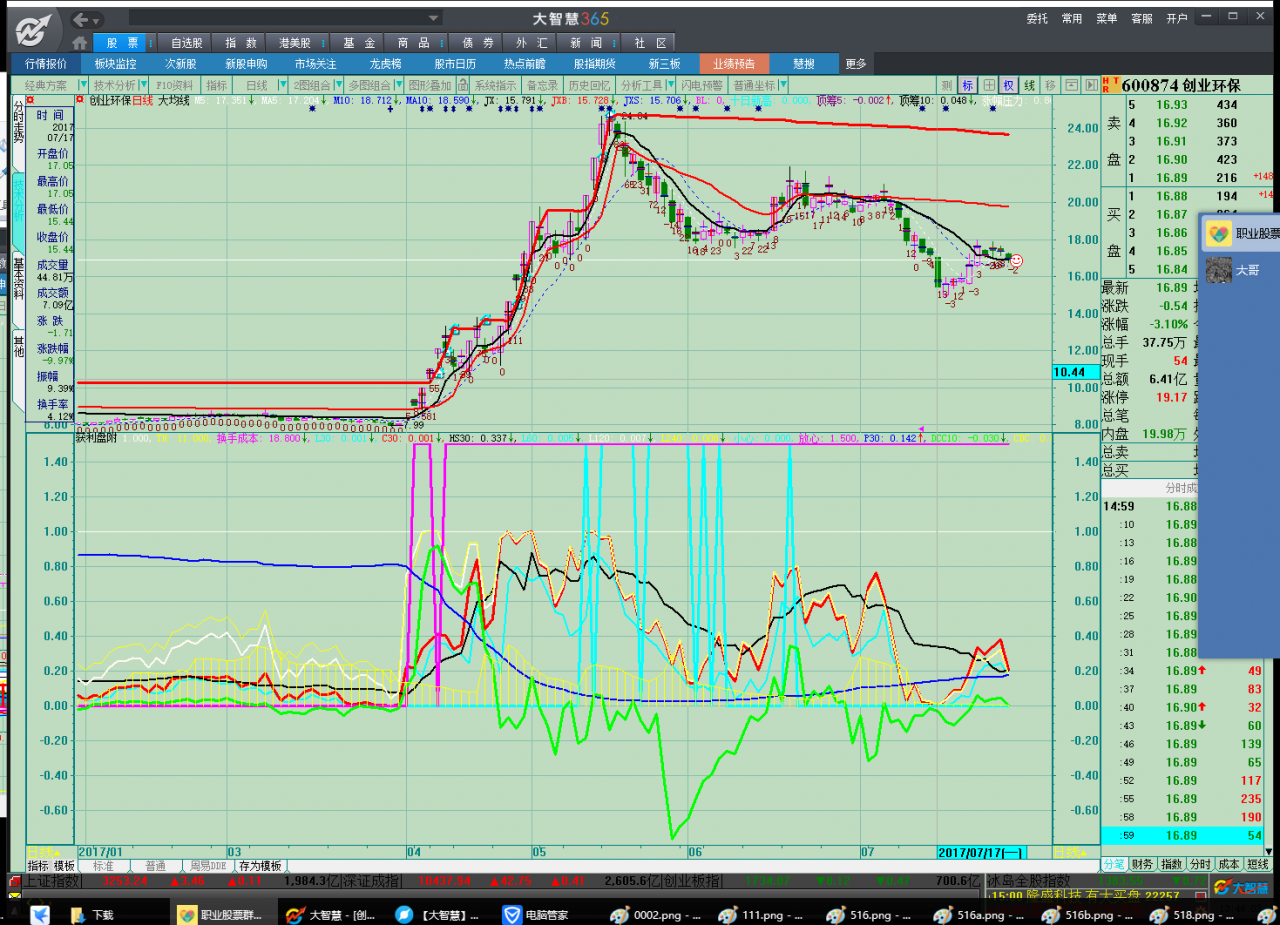The width and height of the screenshot is (1280, 925).
Task: Open the back-arrow history dropdown
Action: point(97,19)
